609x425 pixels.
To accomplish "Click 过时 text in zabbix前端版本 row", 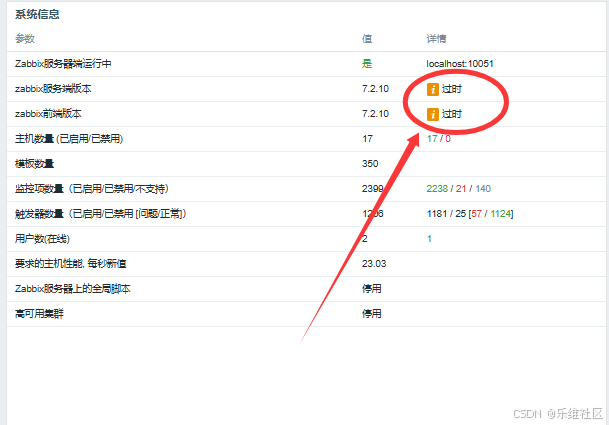I will pyautogui.click(x=452, y=114).
